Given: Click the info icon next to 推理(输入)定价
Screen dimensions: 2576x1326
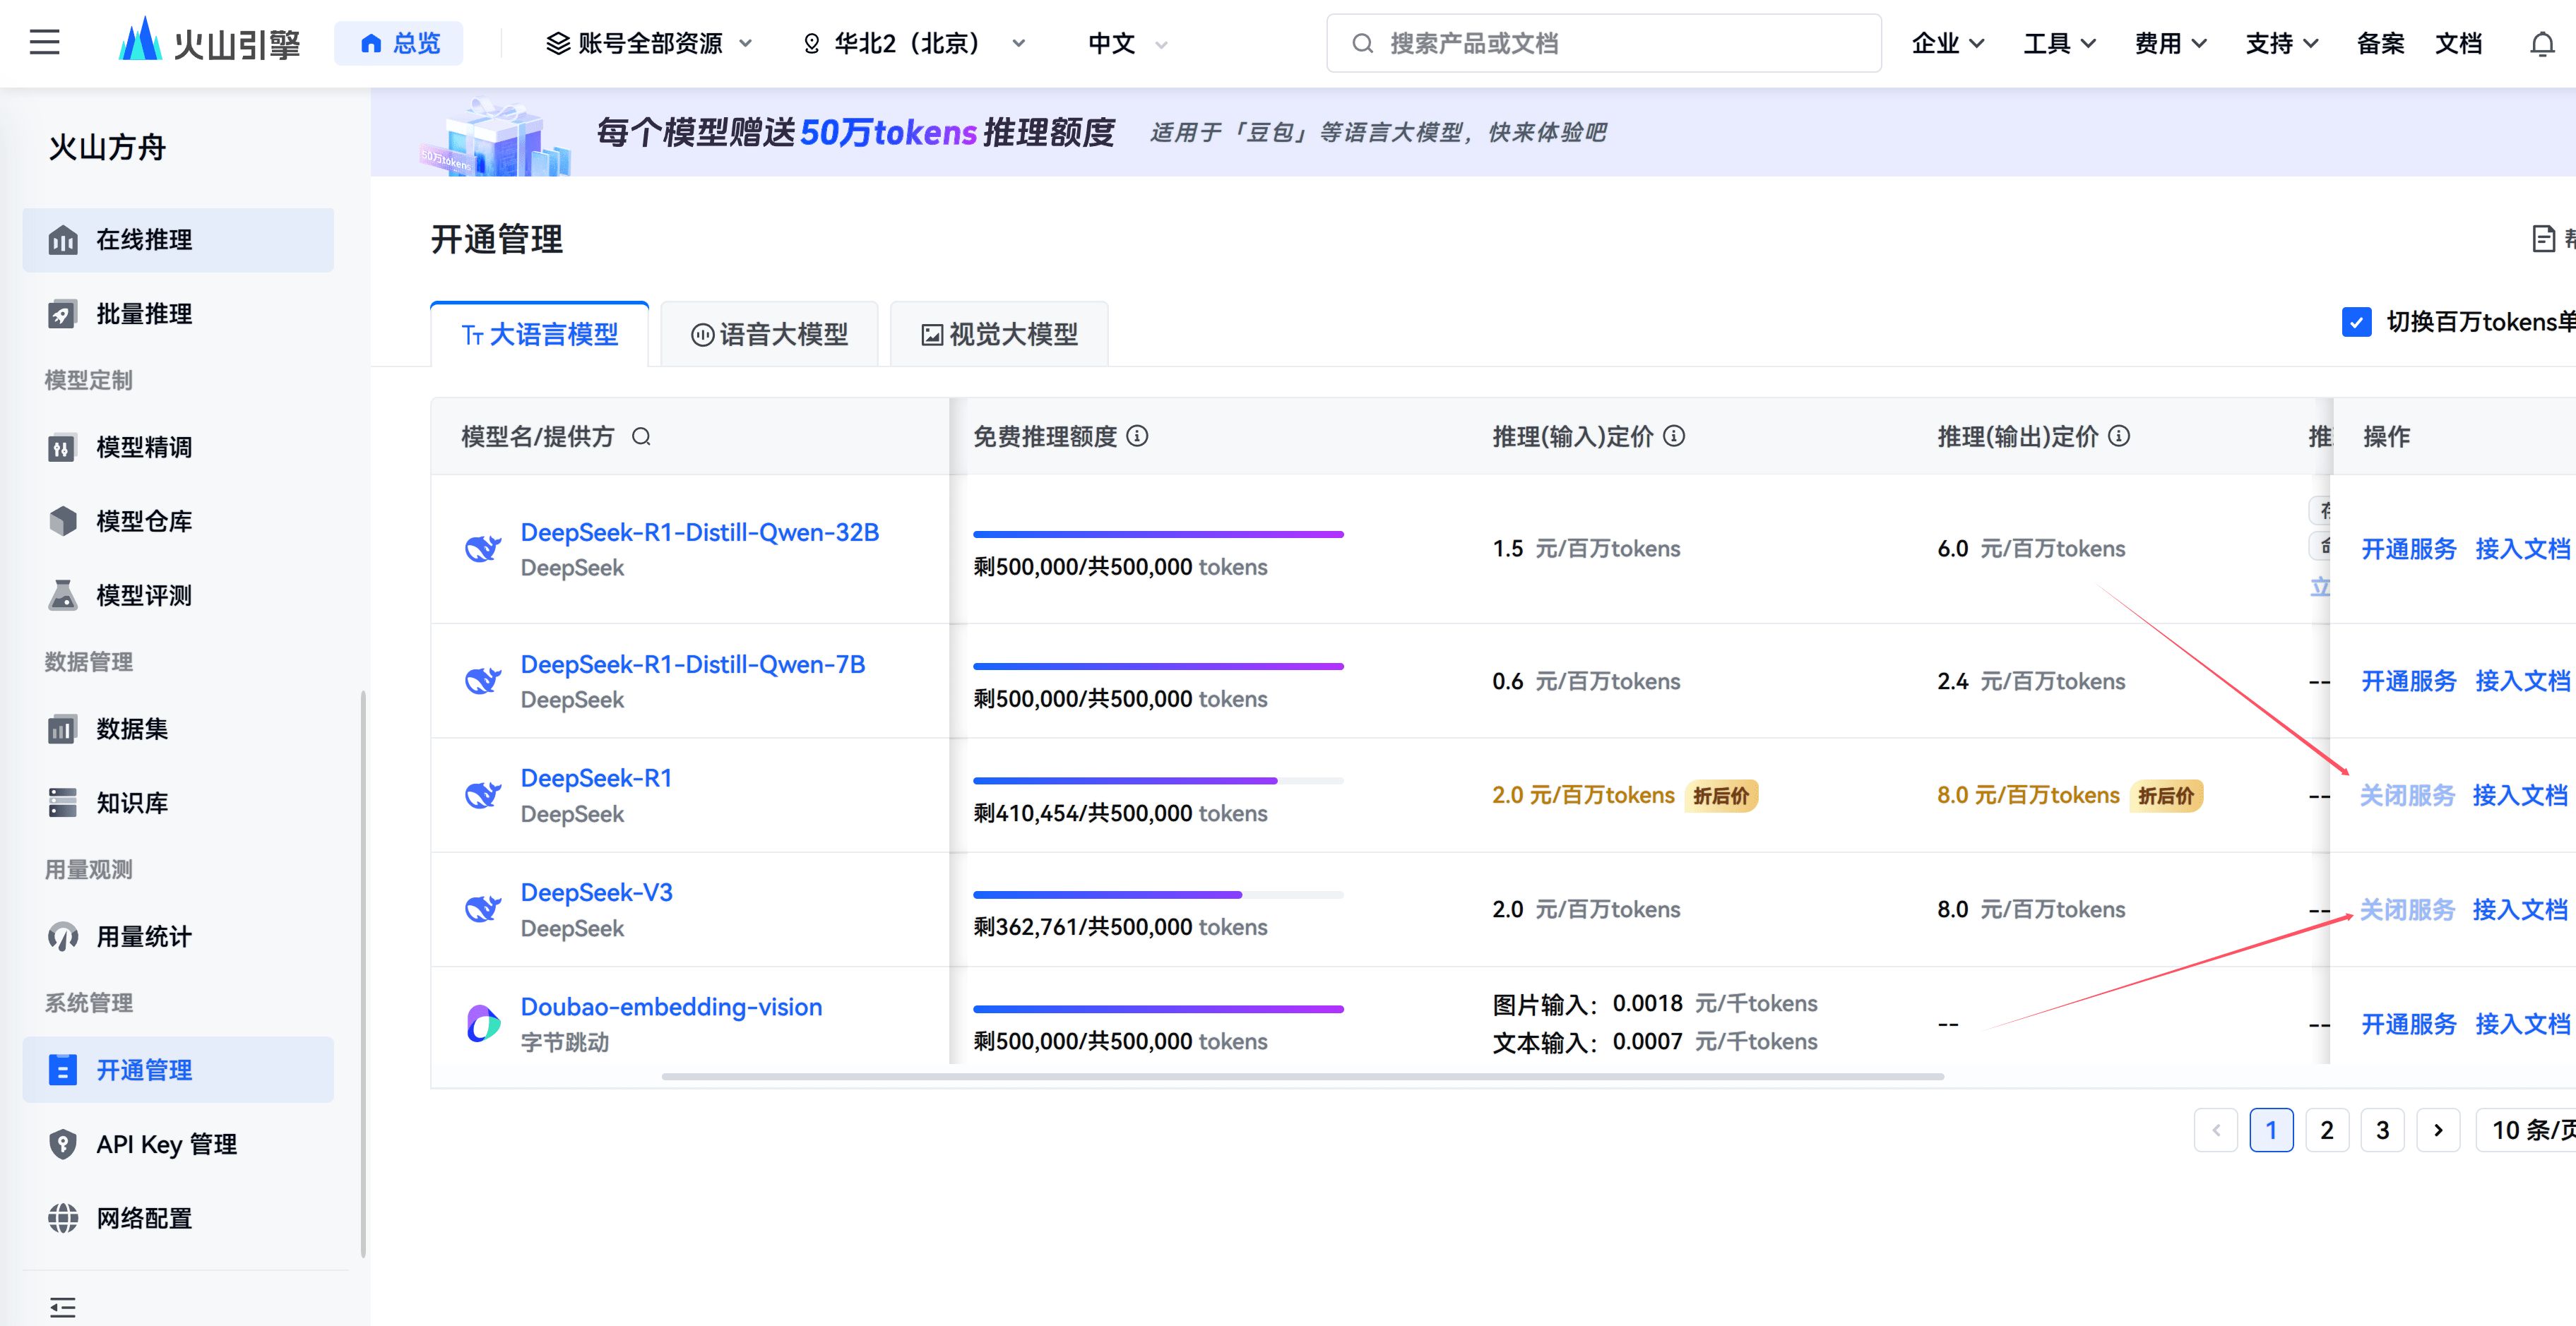Looking at the screenshot, I should point(1674,436).
